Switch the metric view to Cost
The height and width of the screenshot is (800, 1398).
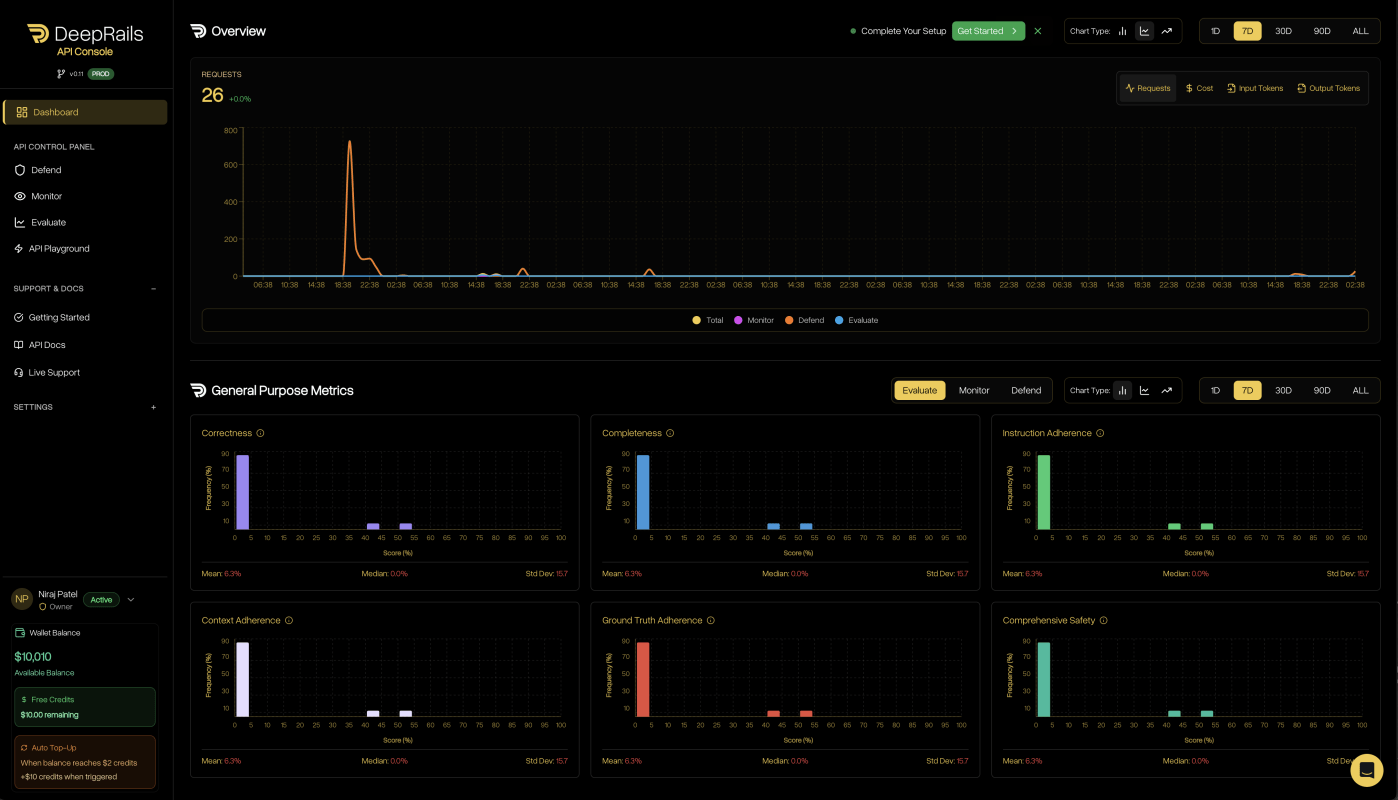tap(1199, 88)
